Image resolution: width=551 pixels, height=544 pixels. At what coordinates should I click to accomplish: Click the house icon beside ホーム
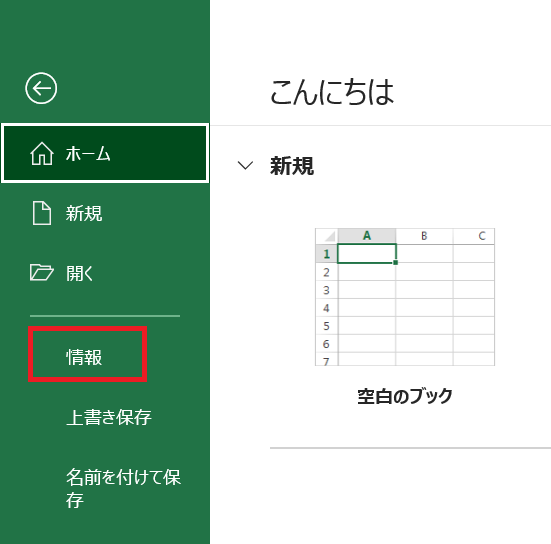[42, 154]
